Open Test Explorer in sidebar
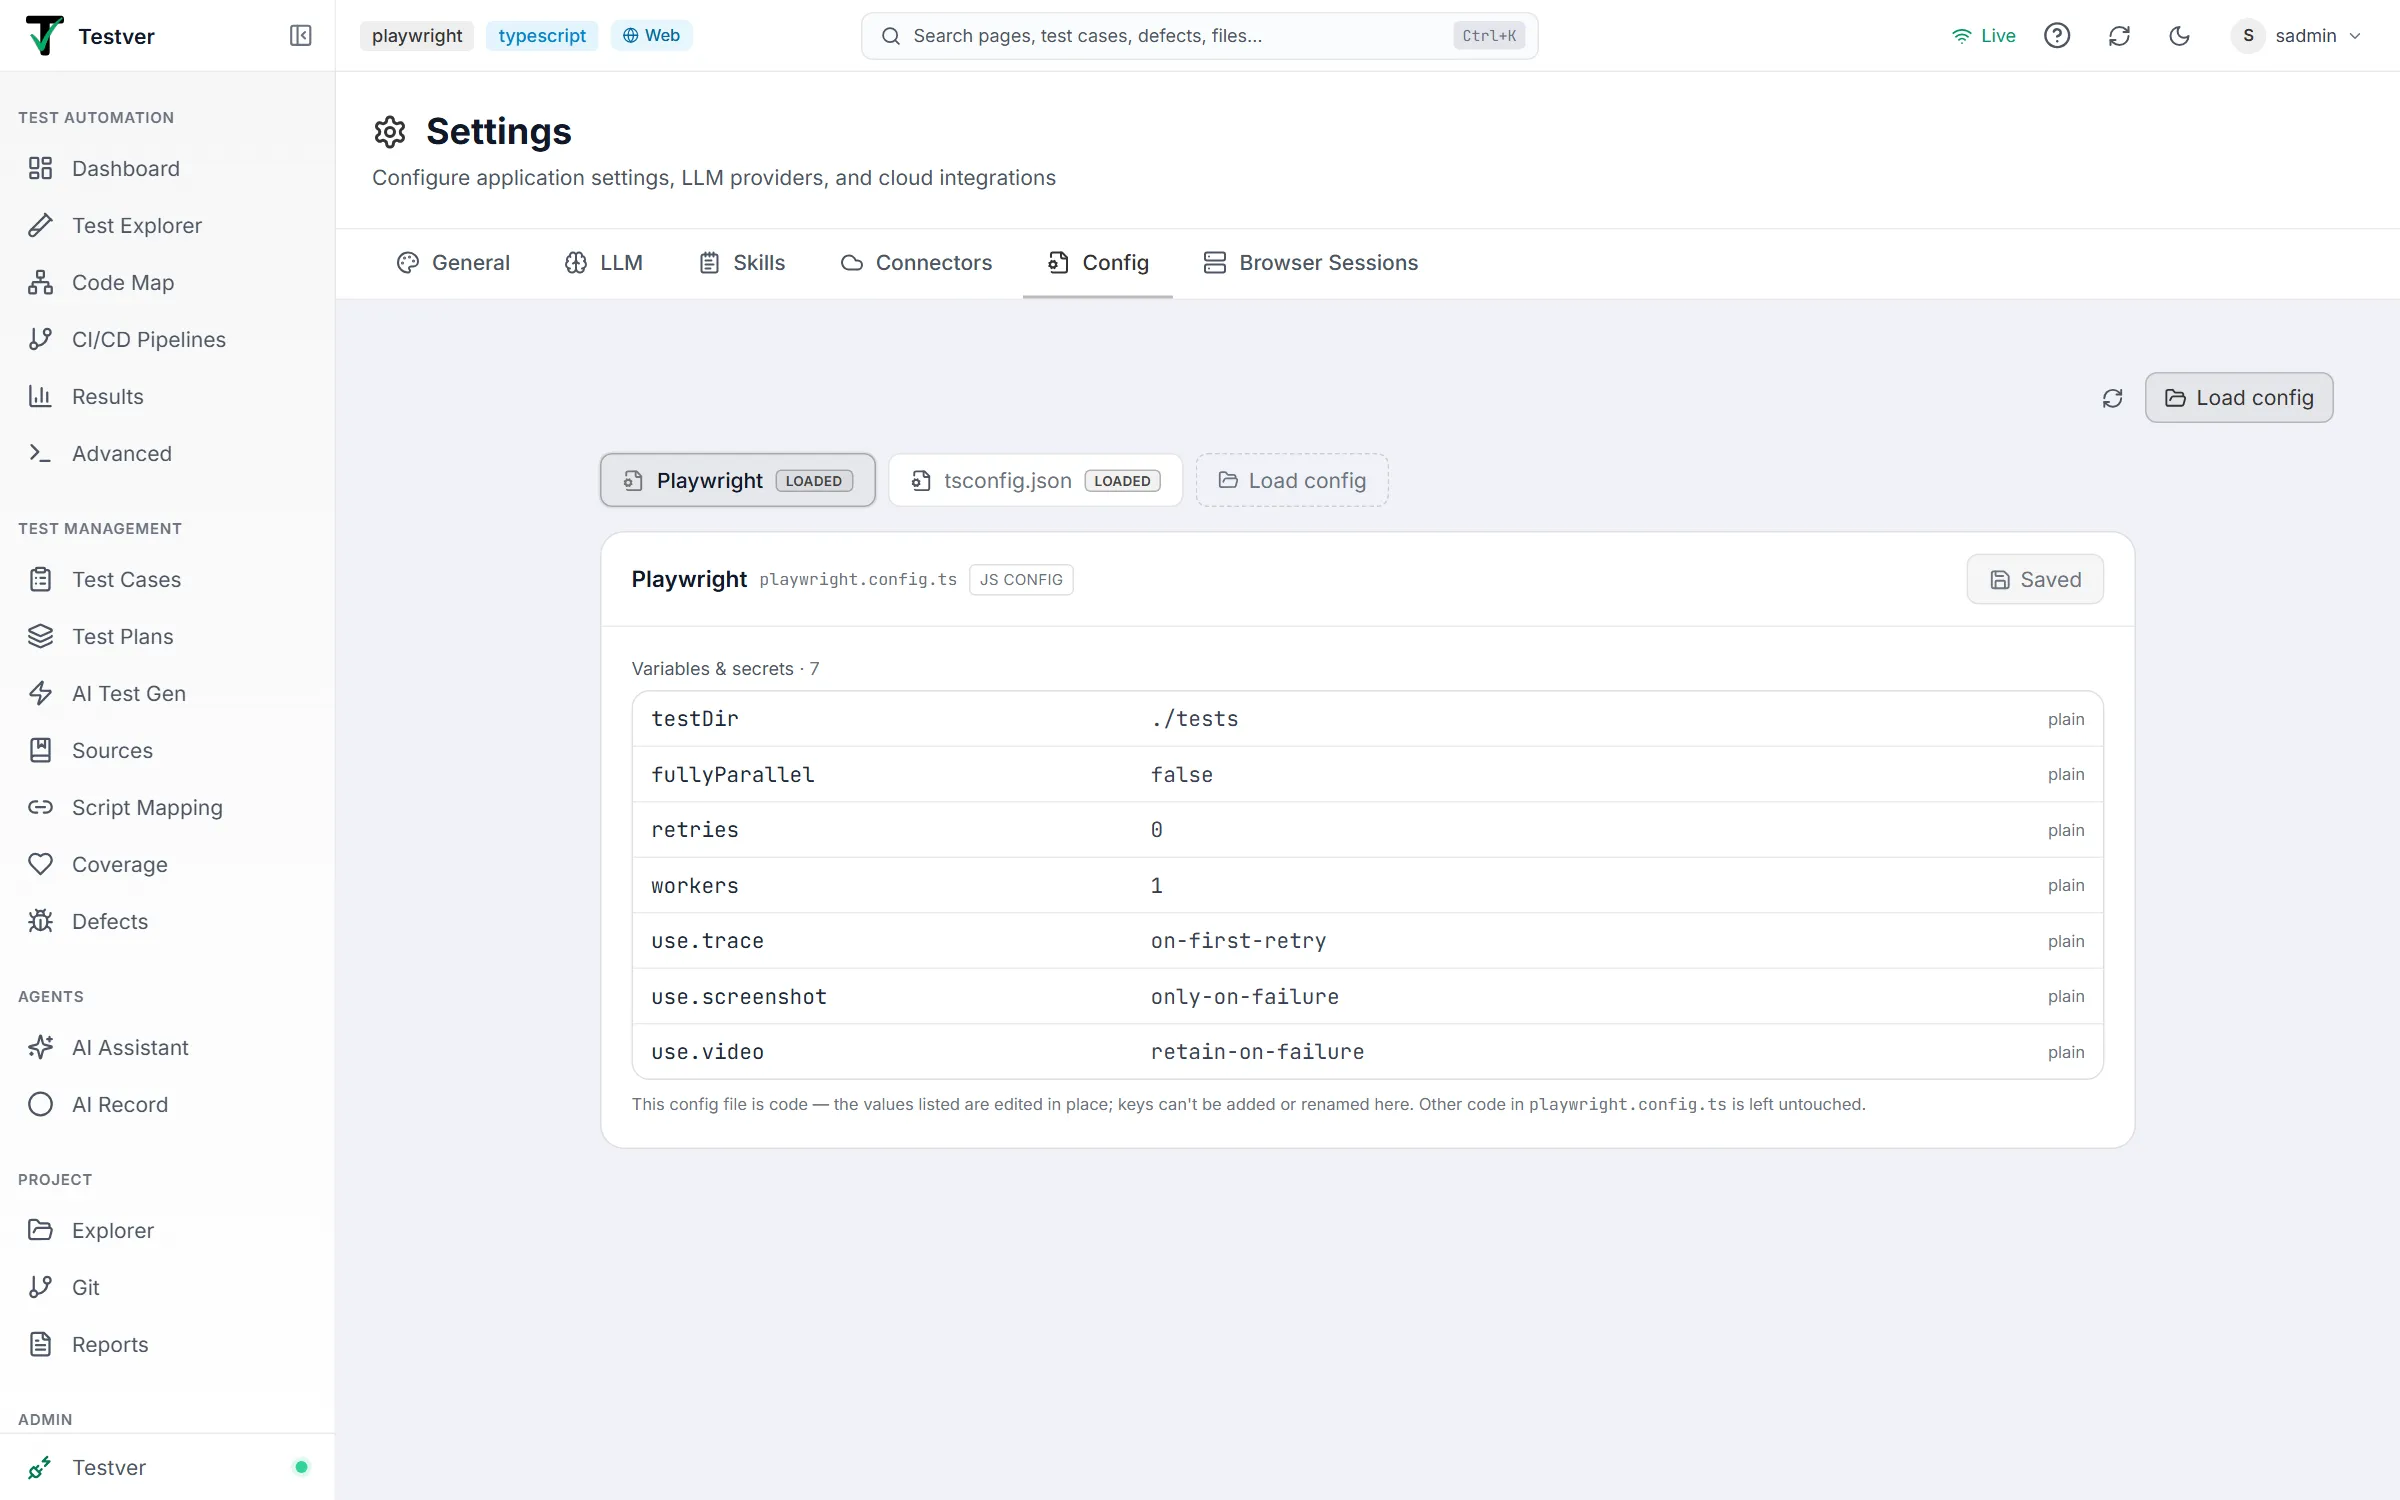The height and width of the screenshot is (1500, 2400). (167, 225)
